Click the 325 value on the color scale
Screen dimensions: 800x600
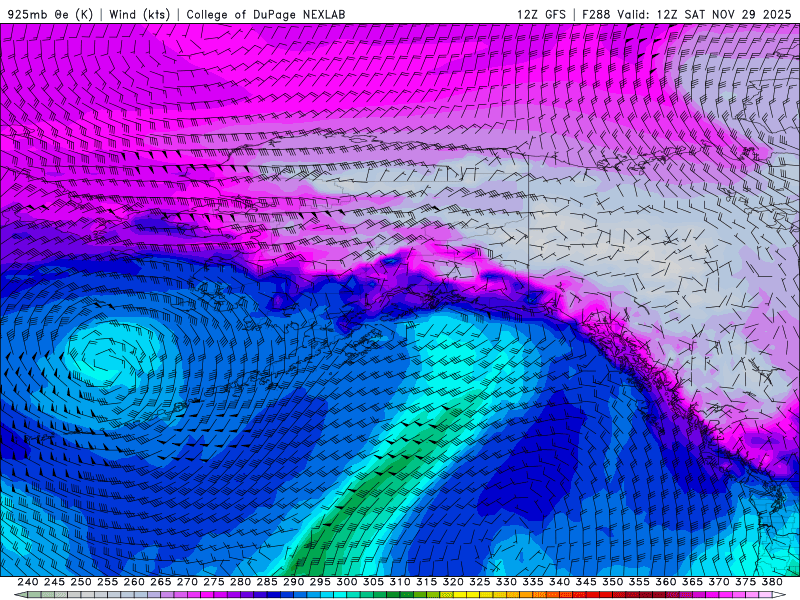tap(480, 582)
